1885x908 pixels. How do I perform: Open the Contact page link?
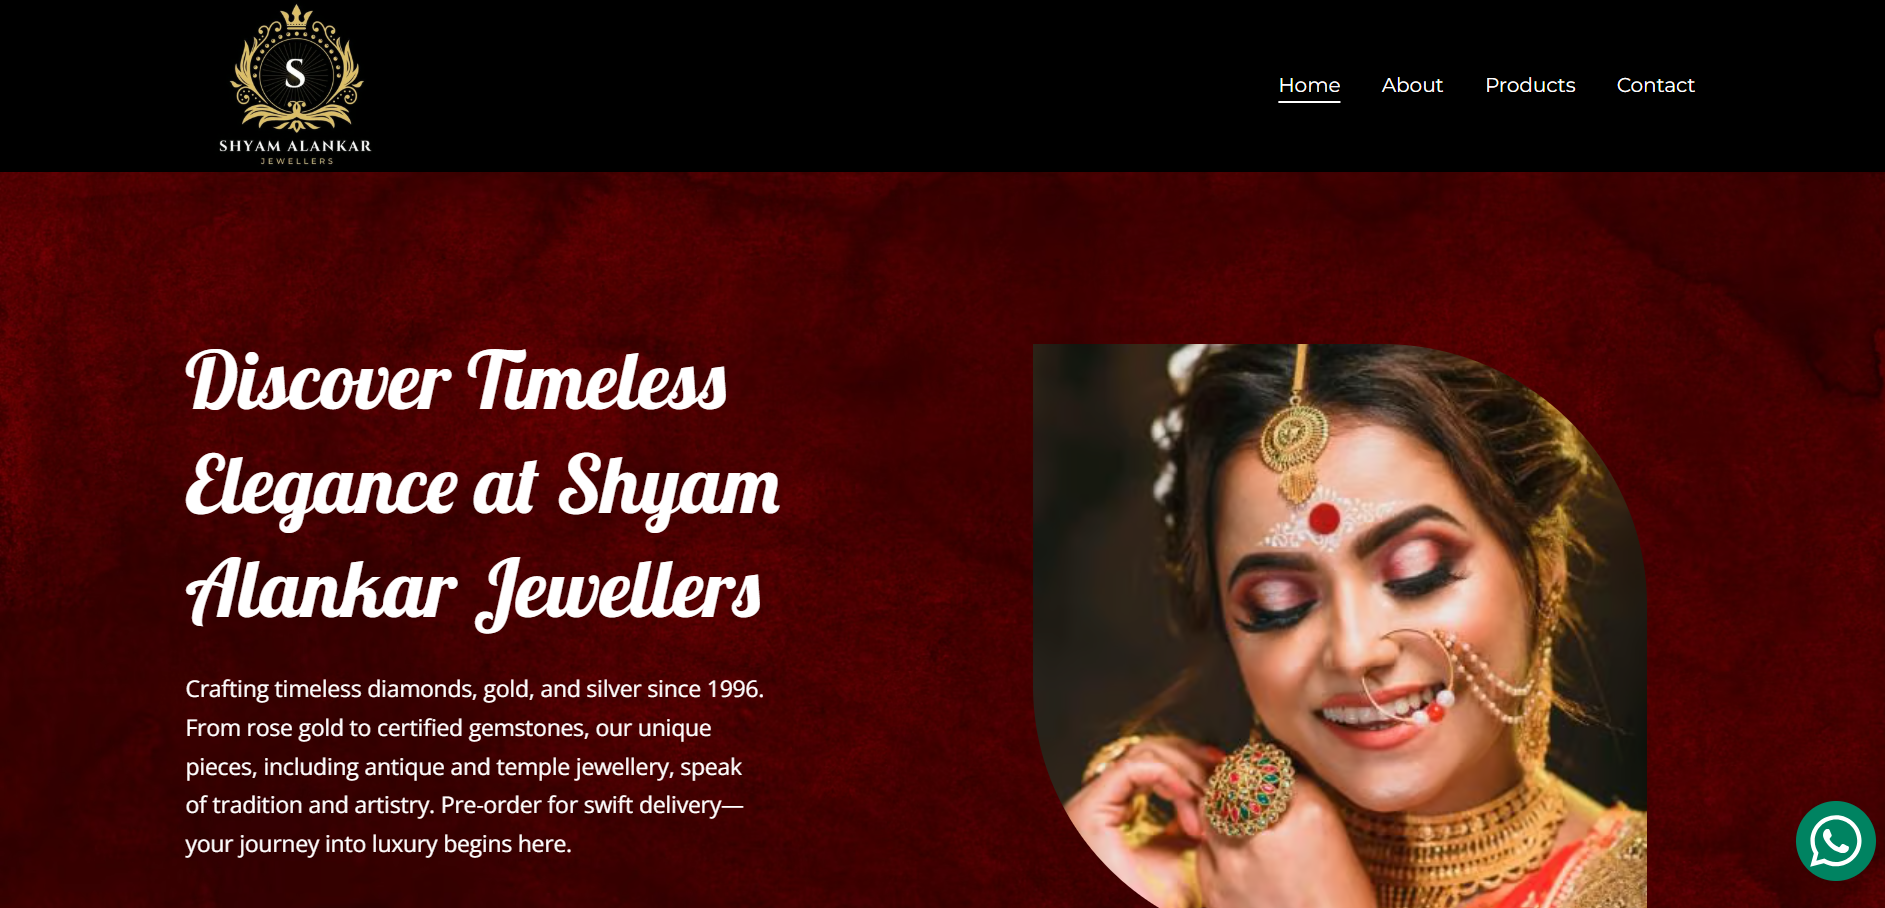click(x=1655, y=85)
